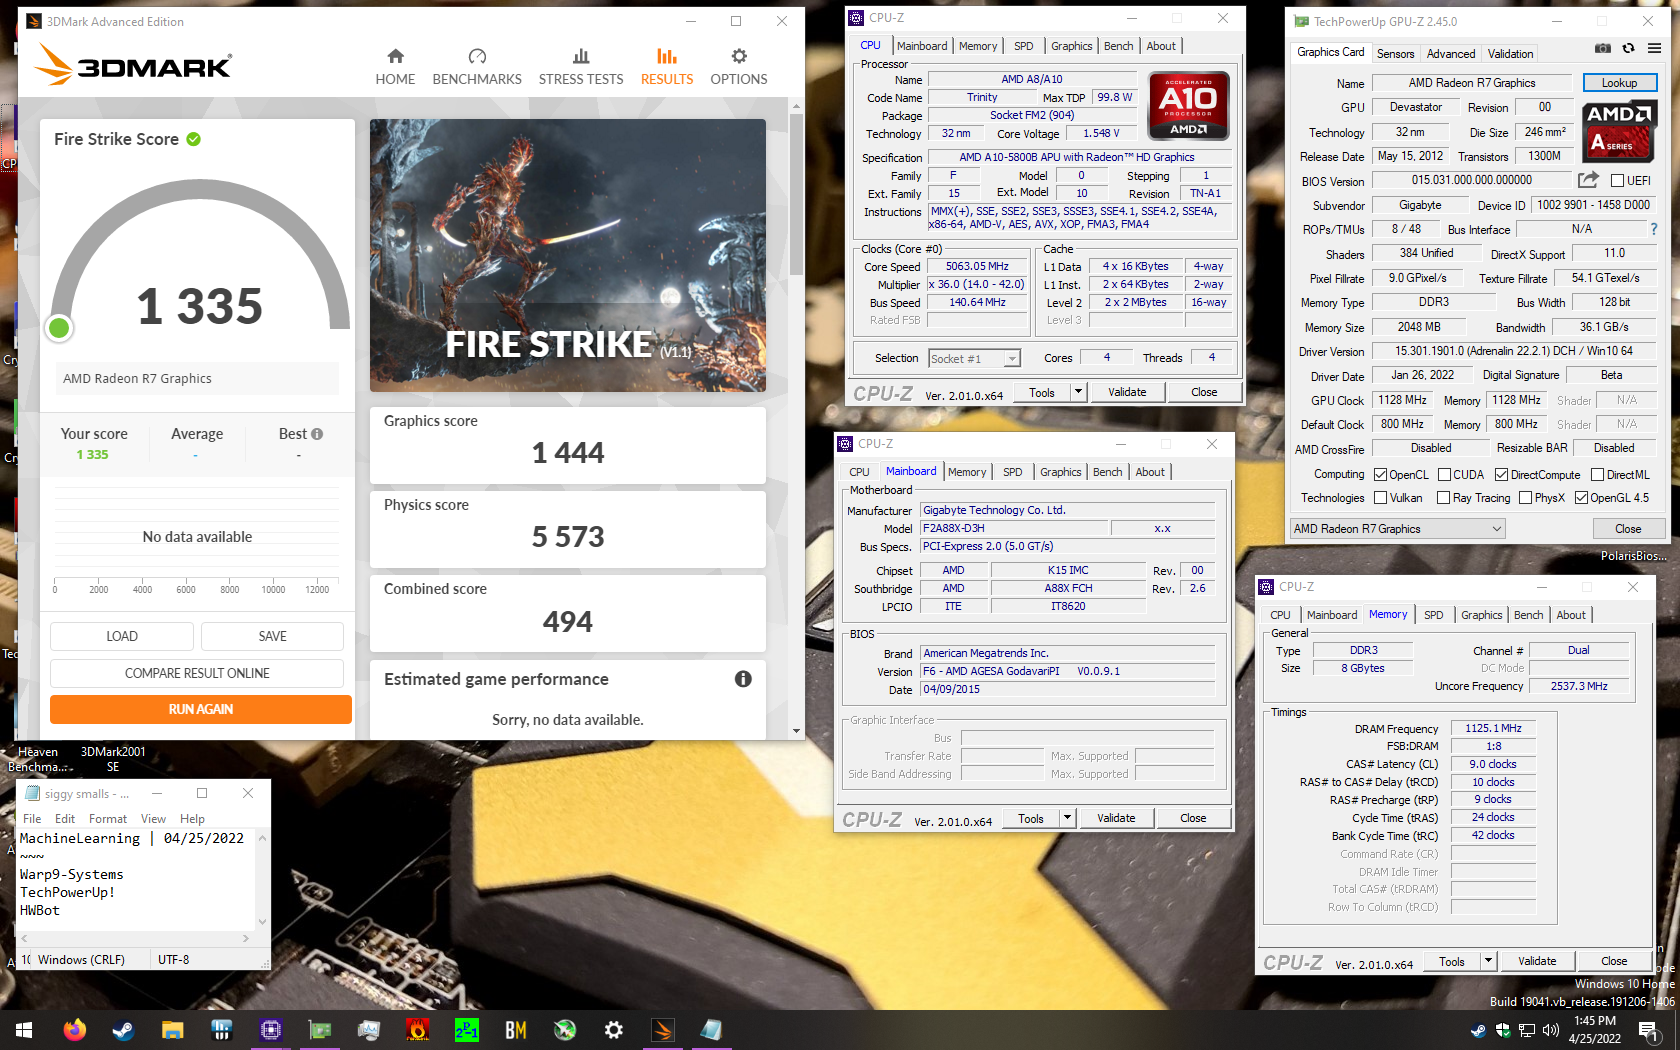Click info icon beside Estimated game performance
The width and height of the screenshot is (1680, 1050).
(x=743, y=679)
